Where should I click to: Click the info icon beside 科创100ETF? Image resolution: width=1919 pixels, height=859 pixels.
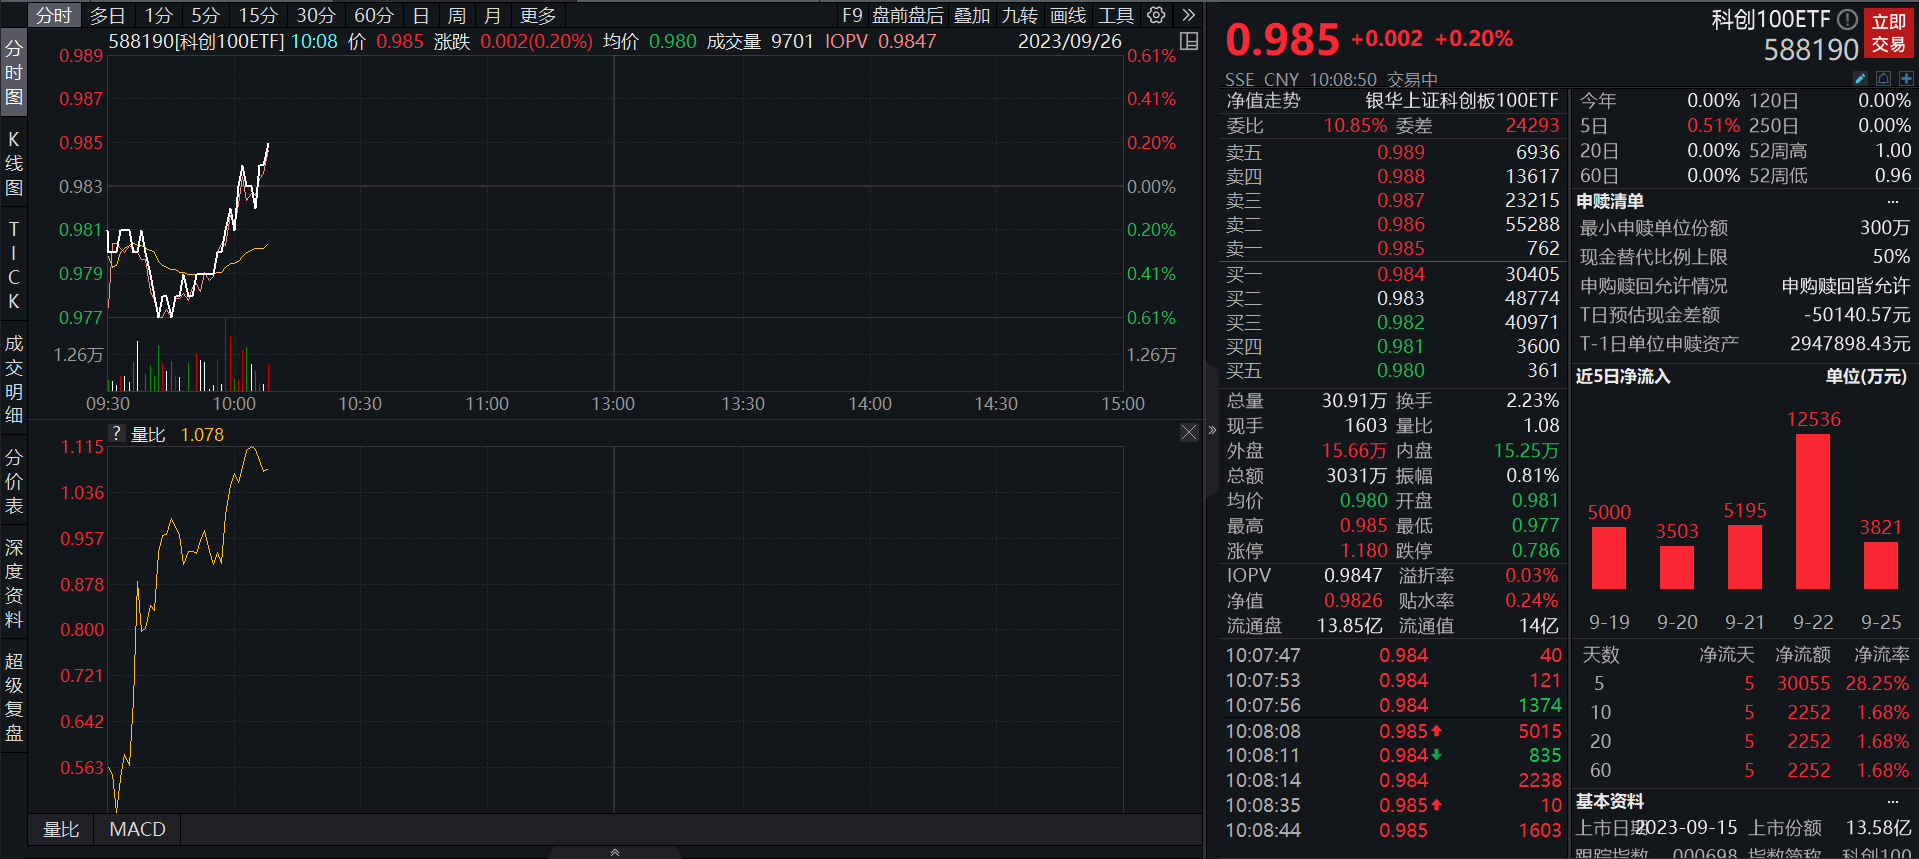[1847, 19]
